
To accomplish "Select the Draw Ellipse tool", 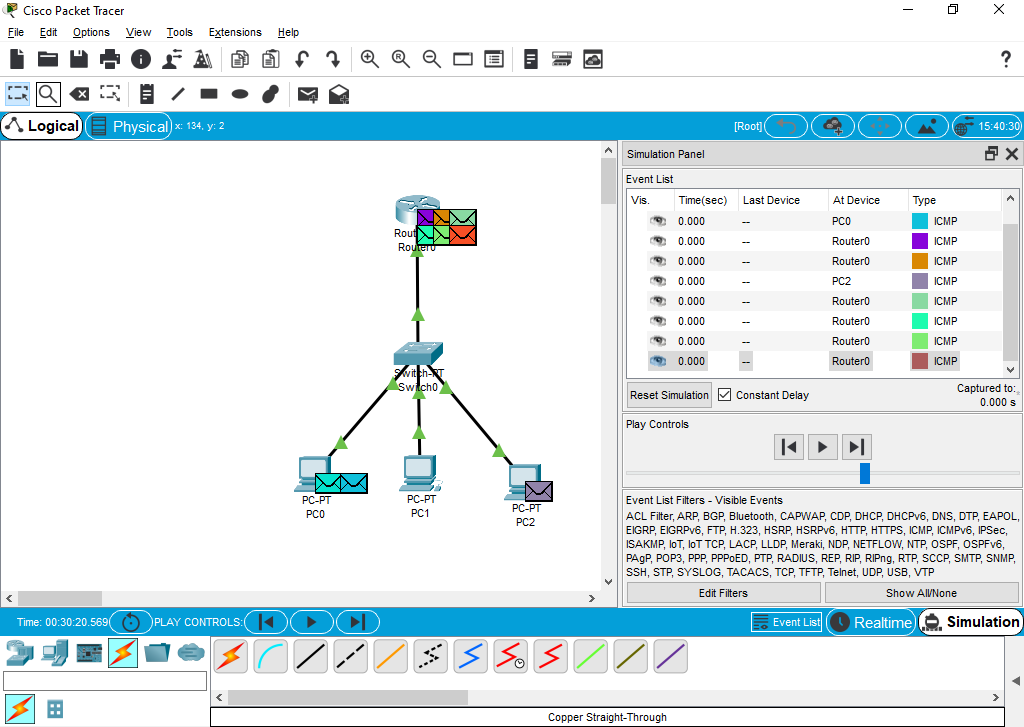I will pyautogui.click(x=240, y=94).
